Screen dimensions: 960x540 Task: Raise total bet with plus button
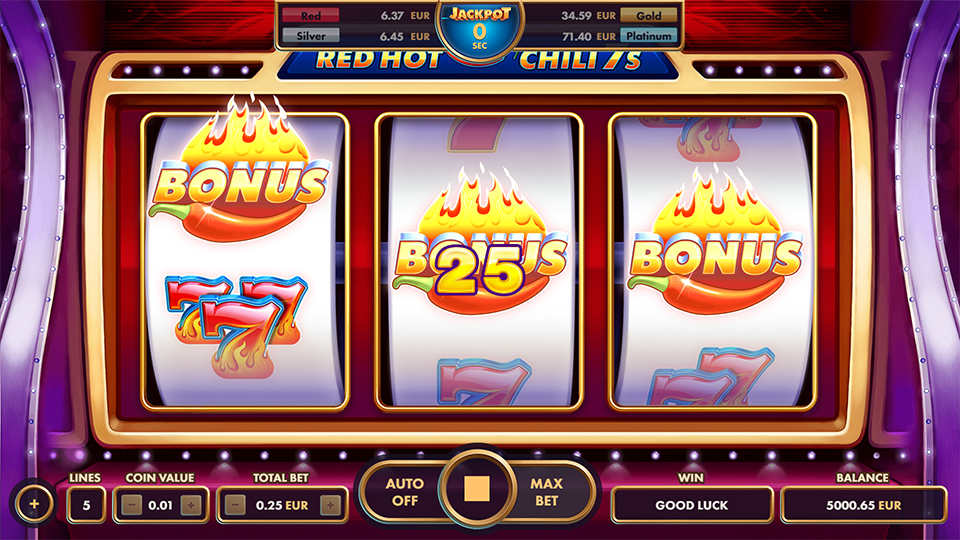click(330, 505)
